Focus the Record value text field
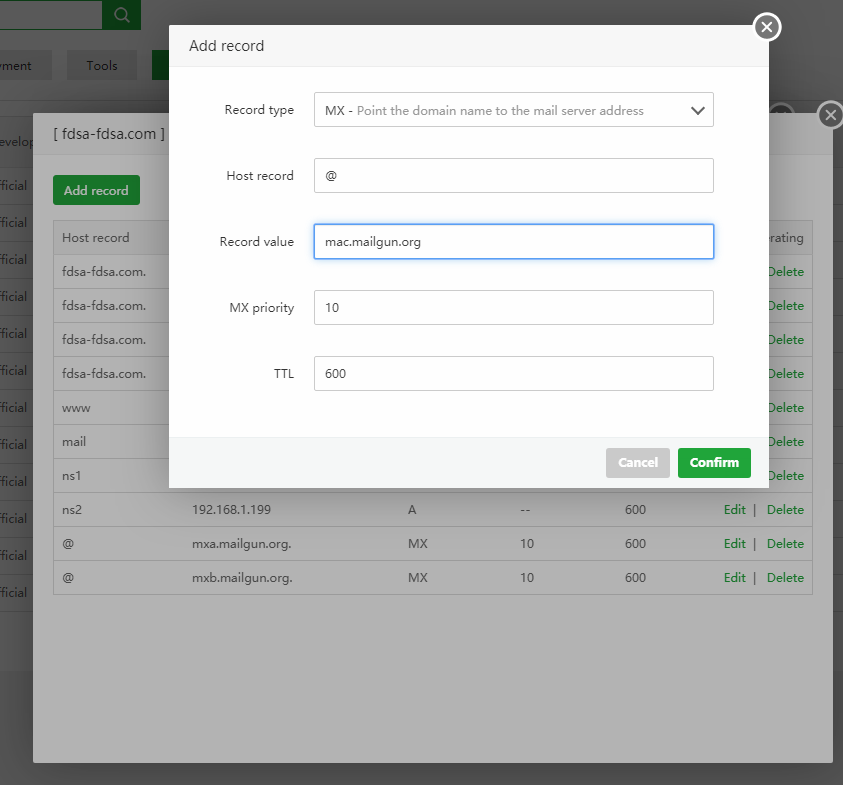Viewport: 843px width, 785px height. click(x=513, y=241)
